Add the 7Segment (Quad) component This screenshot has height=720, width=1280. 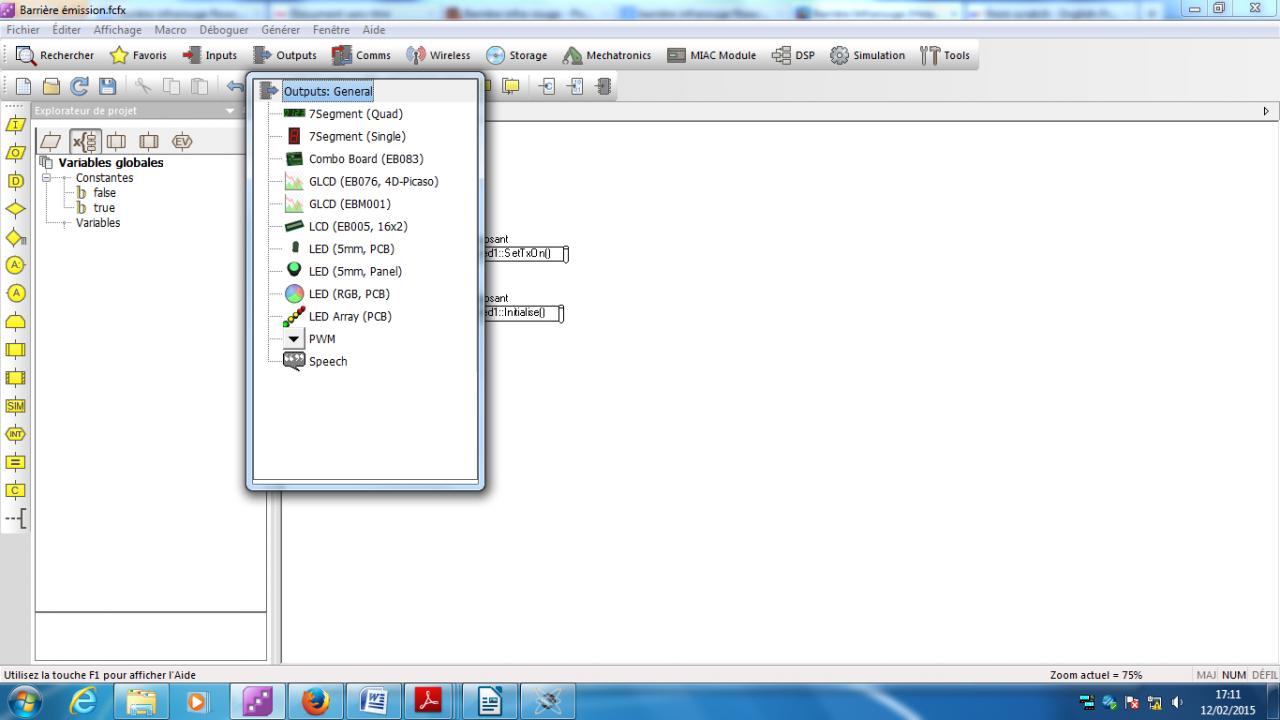(x=355, y=114)
